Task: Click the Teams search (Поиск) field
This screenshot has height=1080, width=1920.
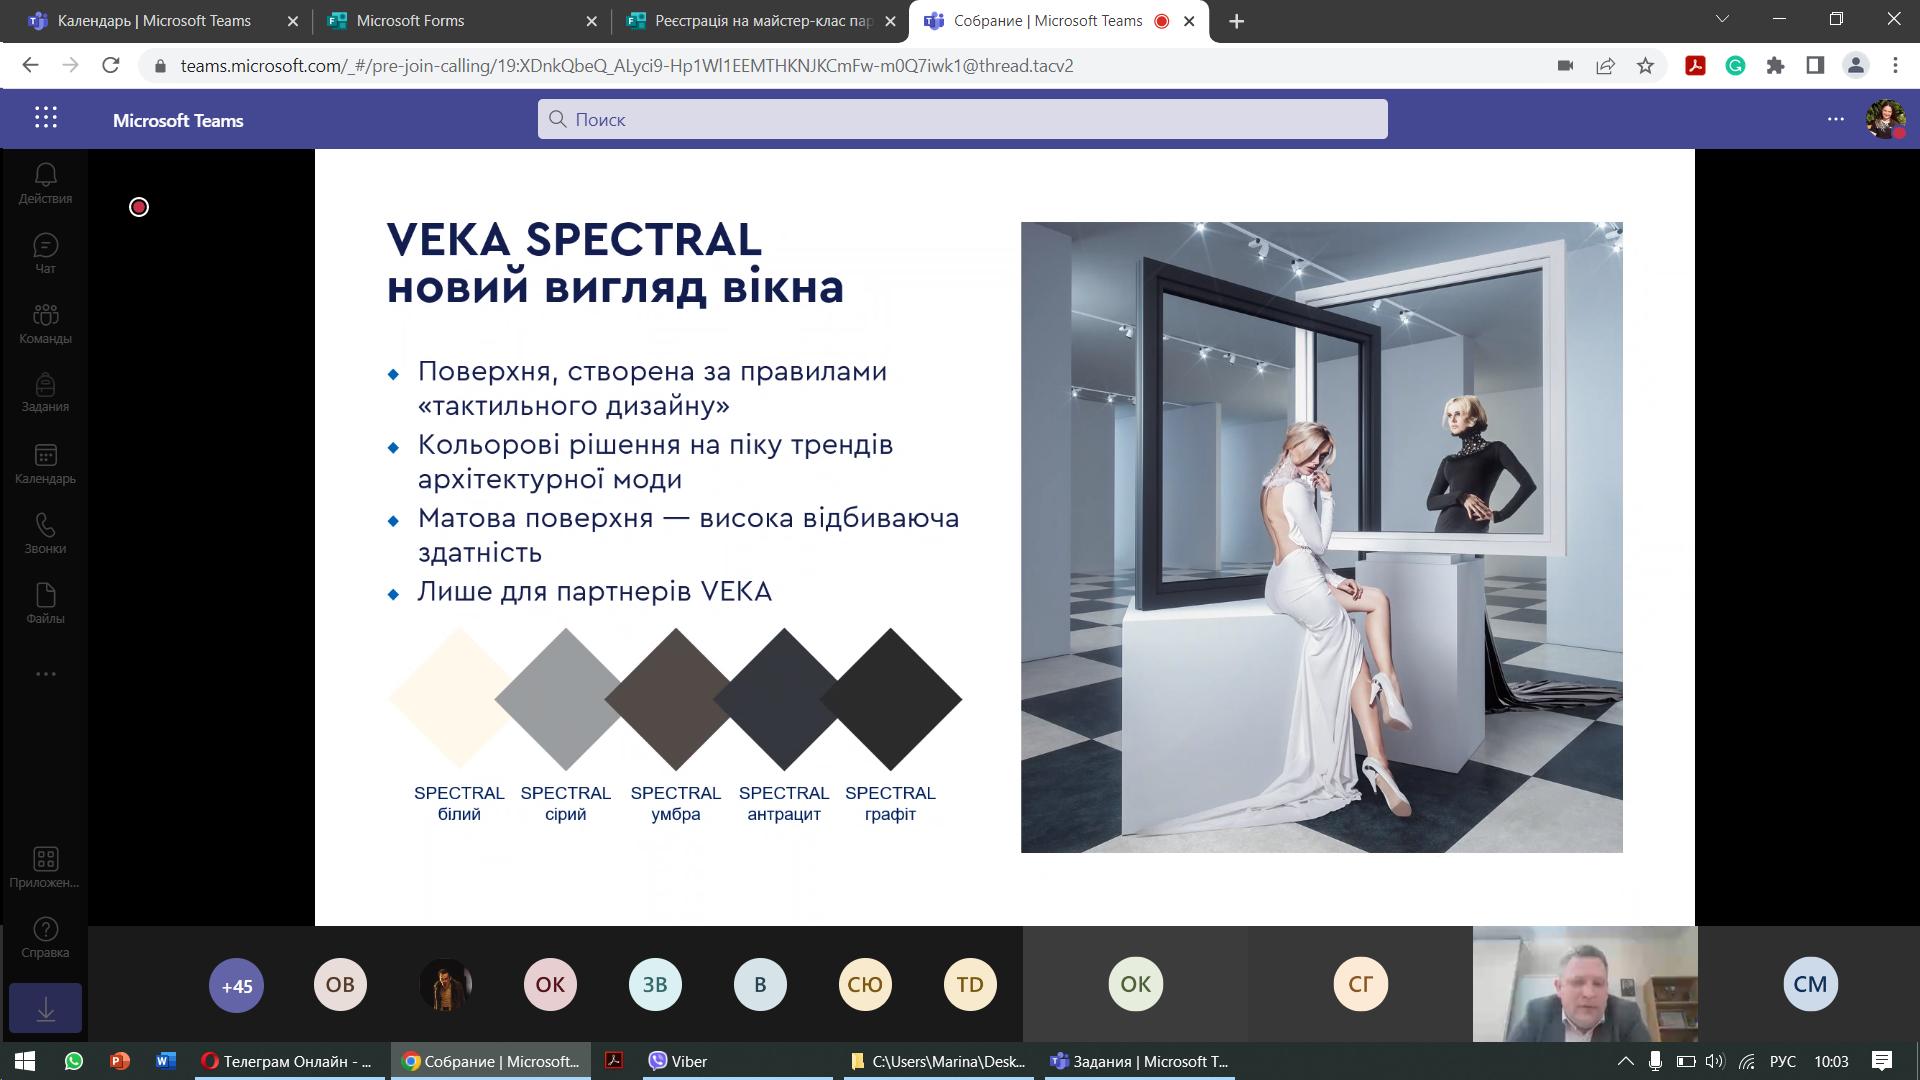Action: (962, 119)
